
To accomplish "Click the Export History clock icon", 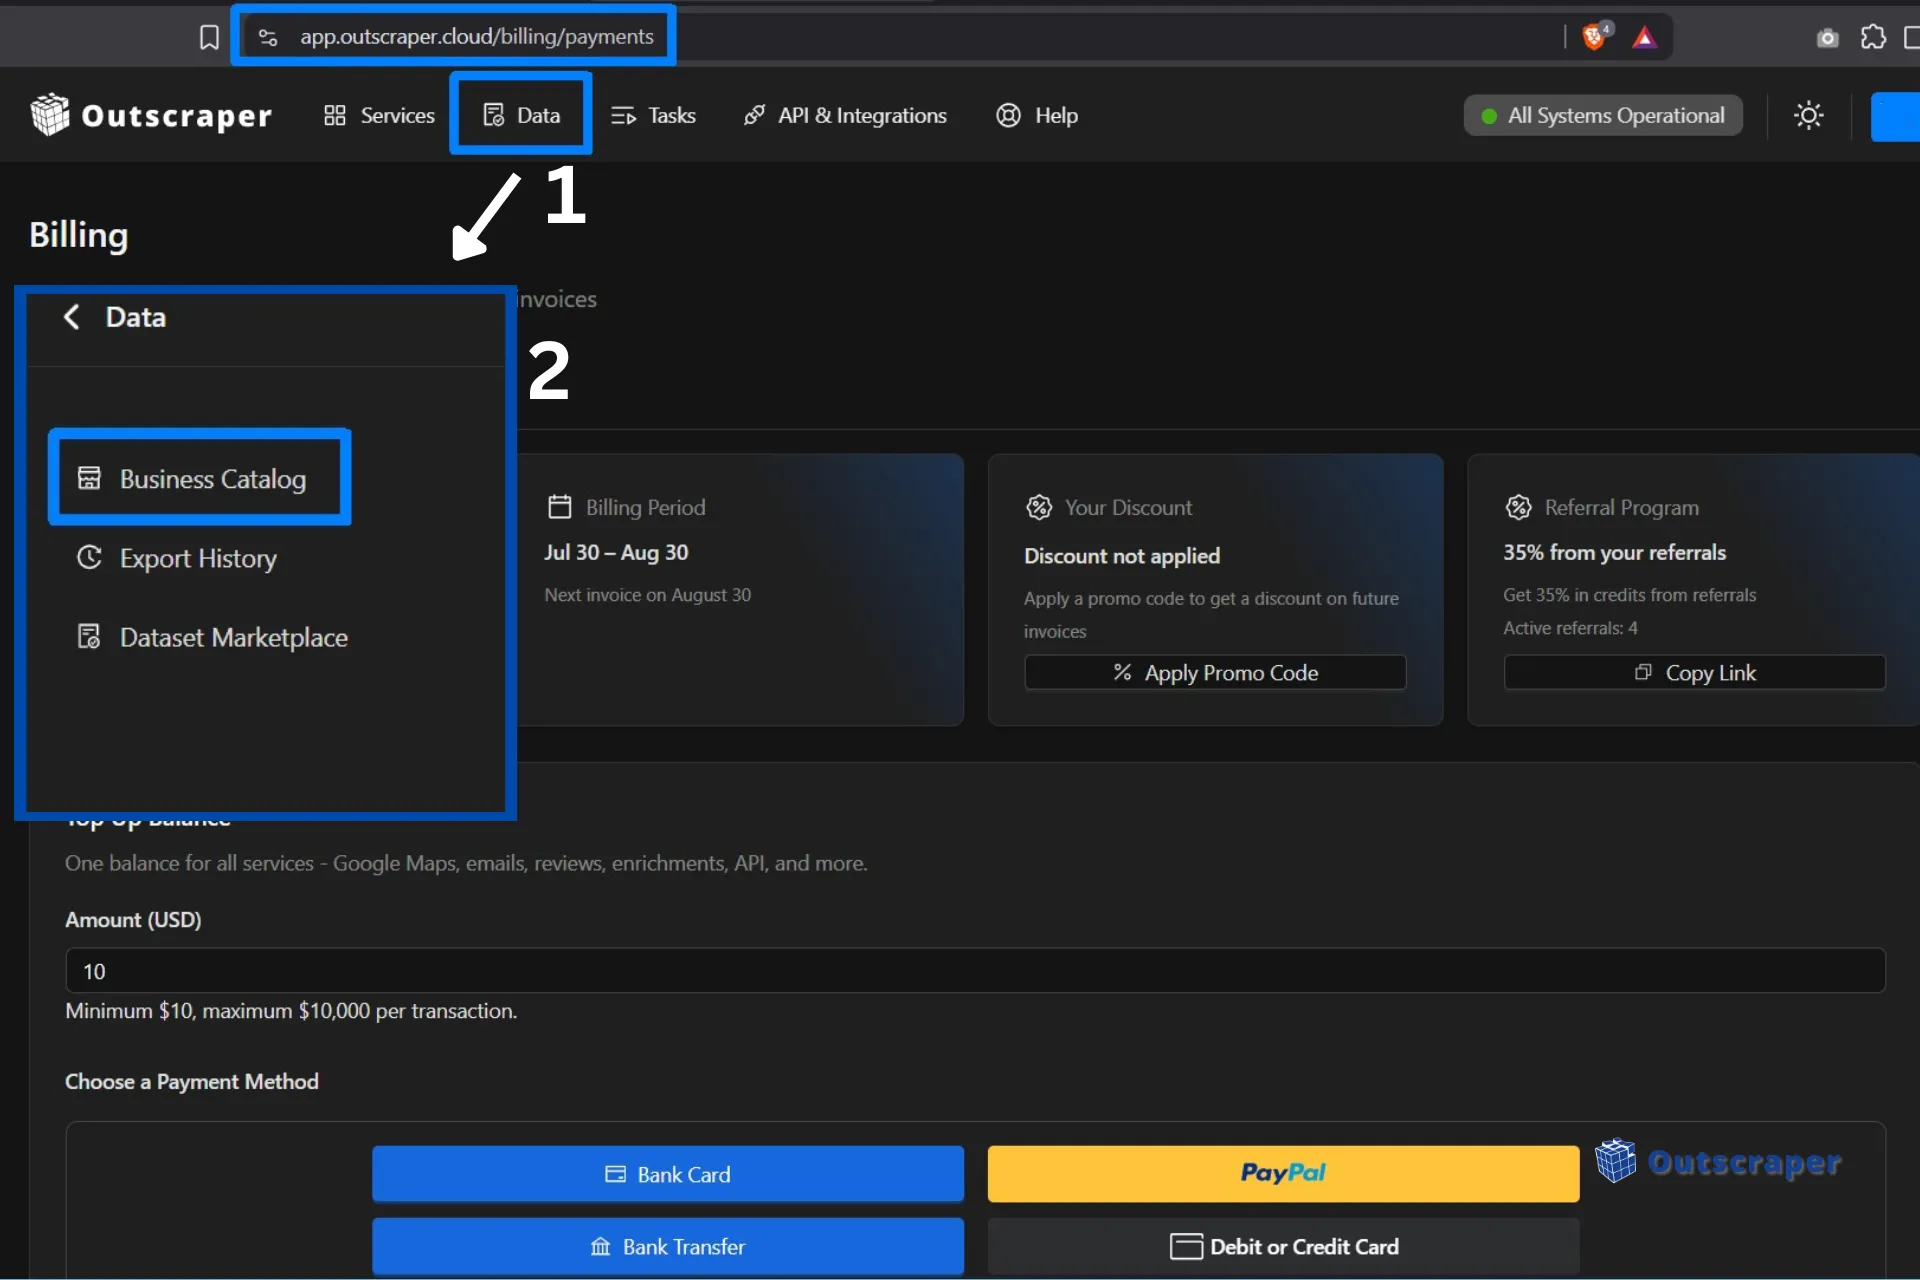I will click(x=89, y=557).
